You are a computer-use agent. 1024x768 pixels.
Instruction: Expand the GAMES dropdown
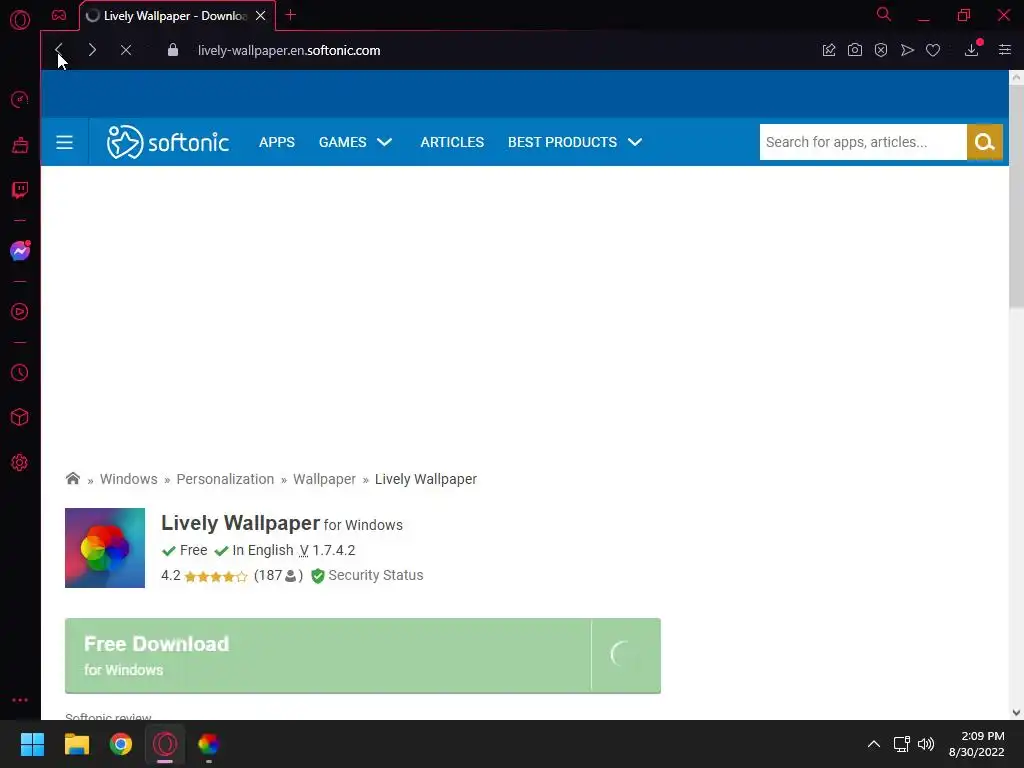[355, 142]
